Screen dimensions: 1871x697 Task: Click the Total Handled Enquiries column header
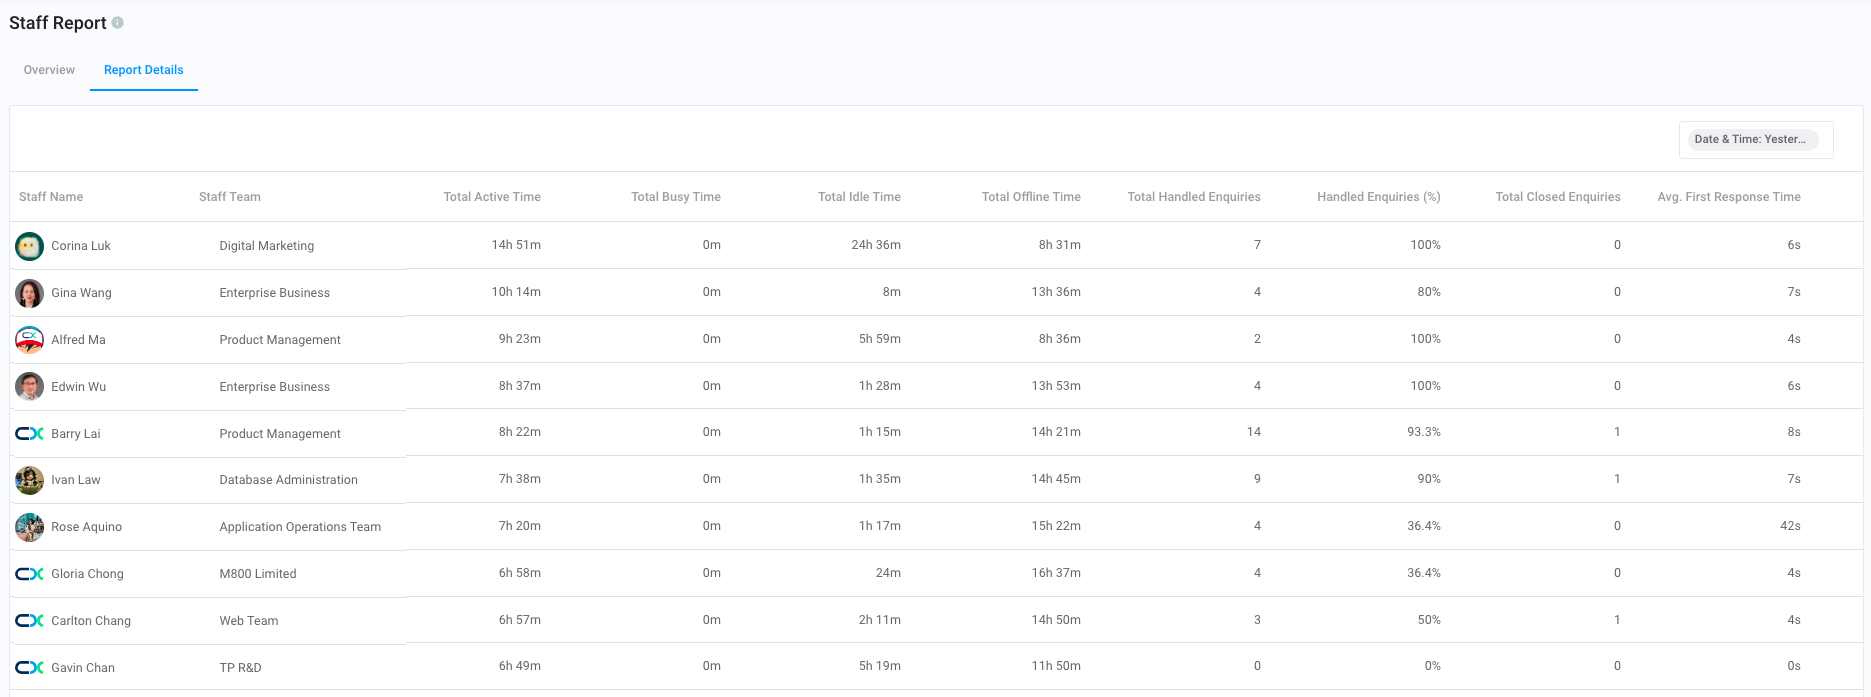point(1193,197)
